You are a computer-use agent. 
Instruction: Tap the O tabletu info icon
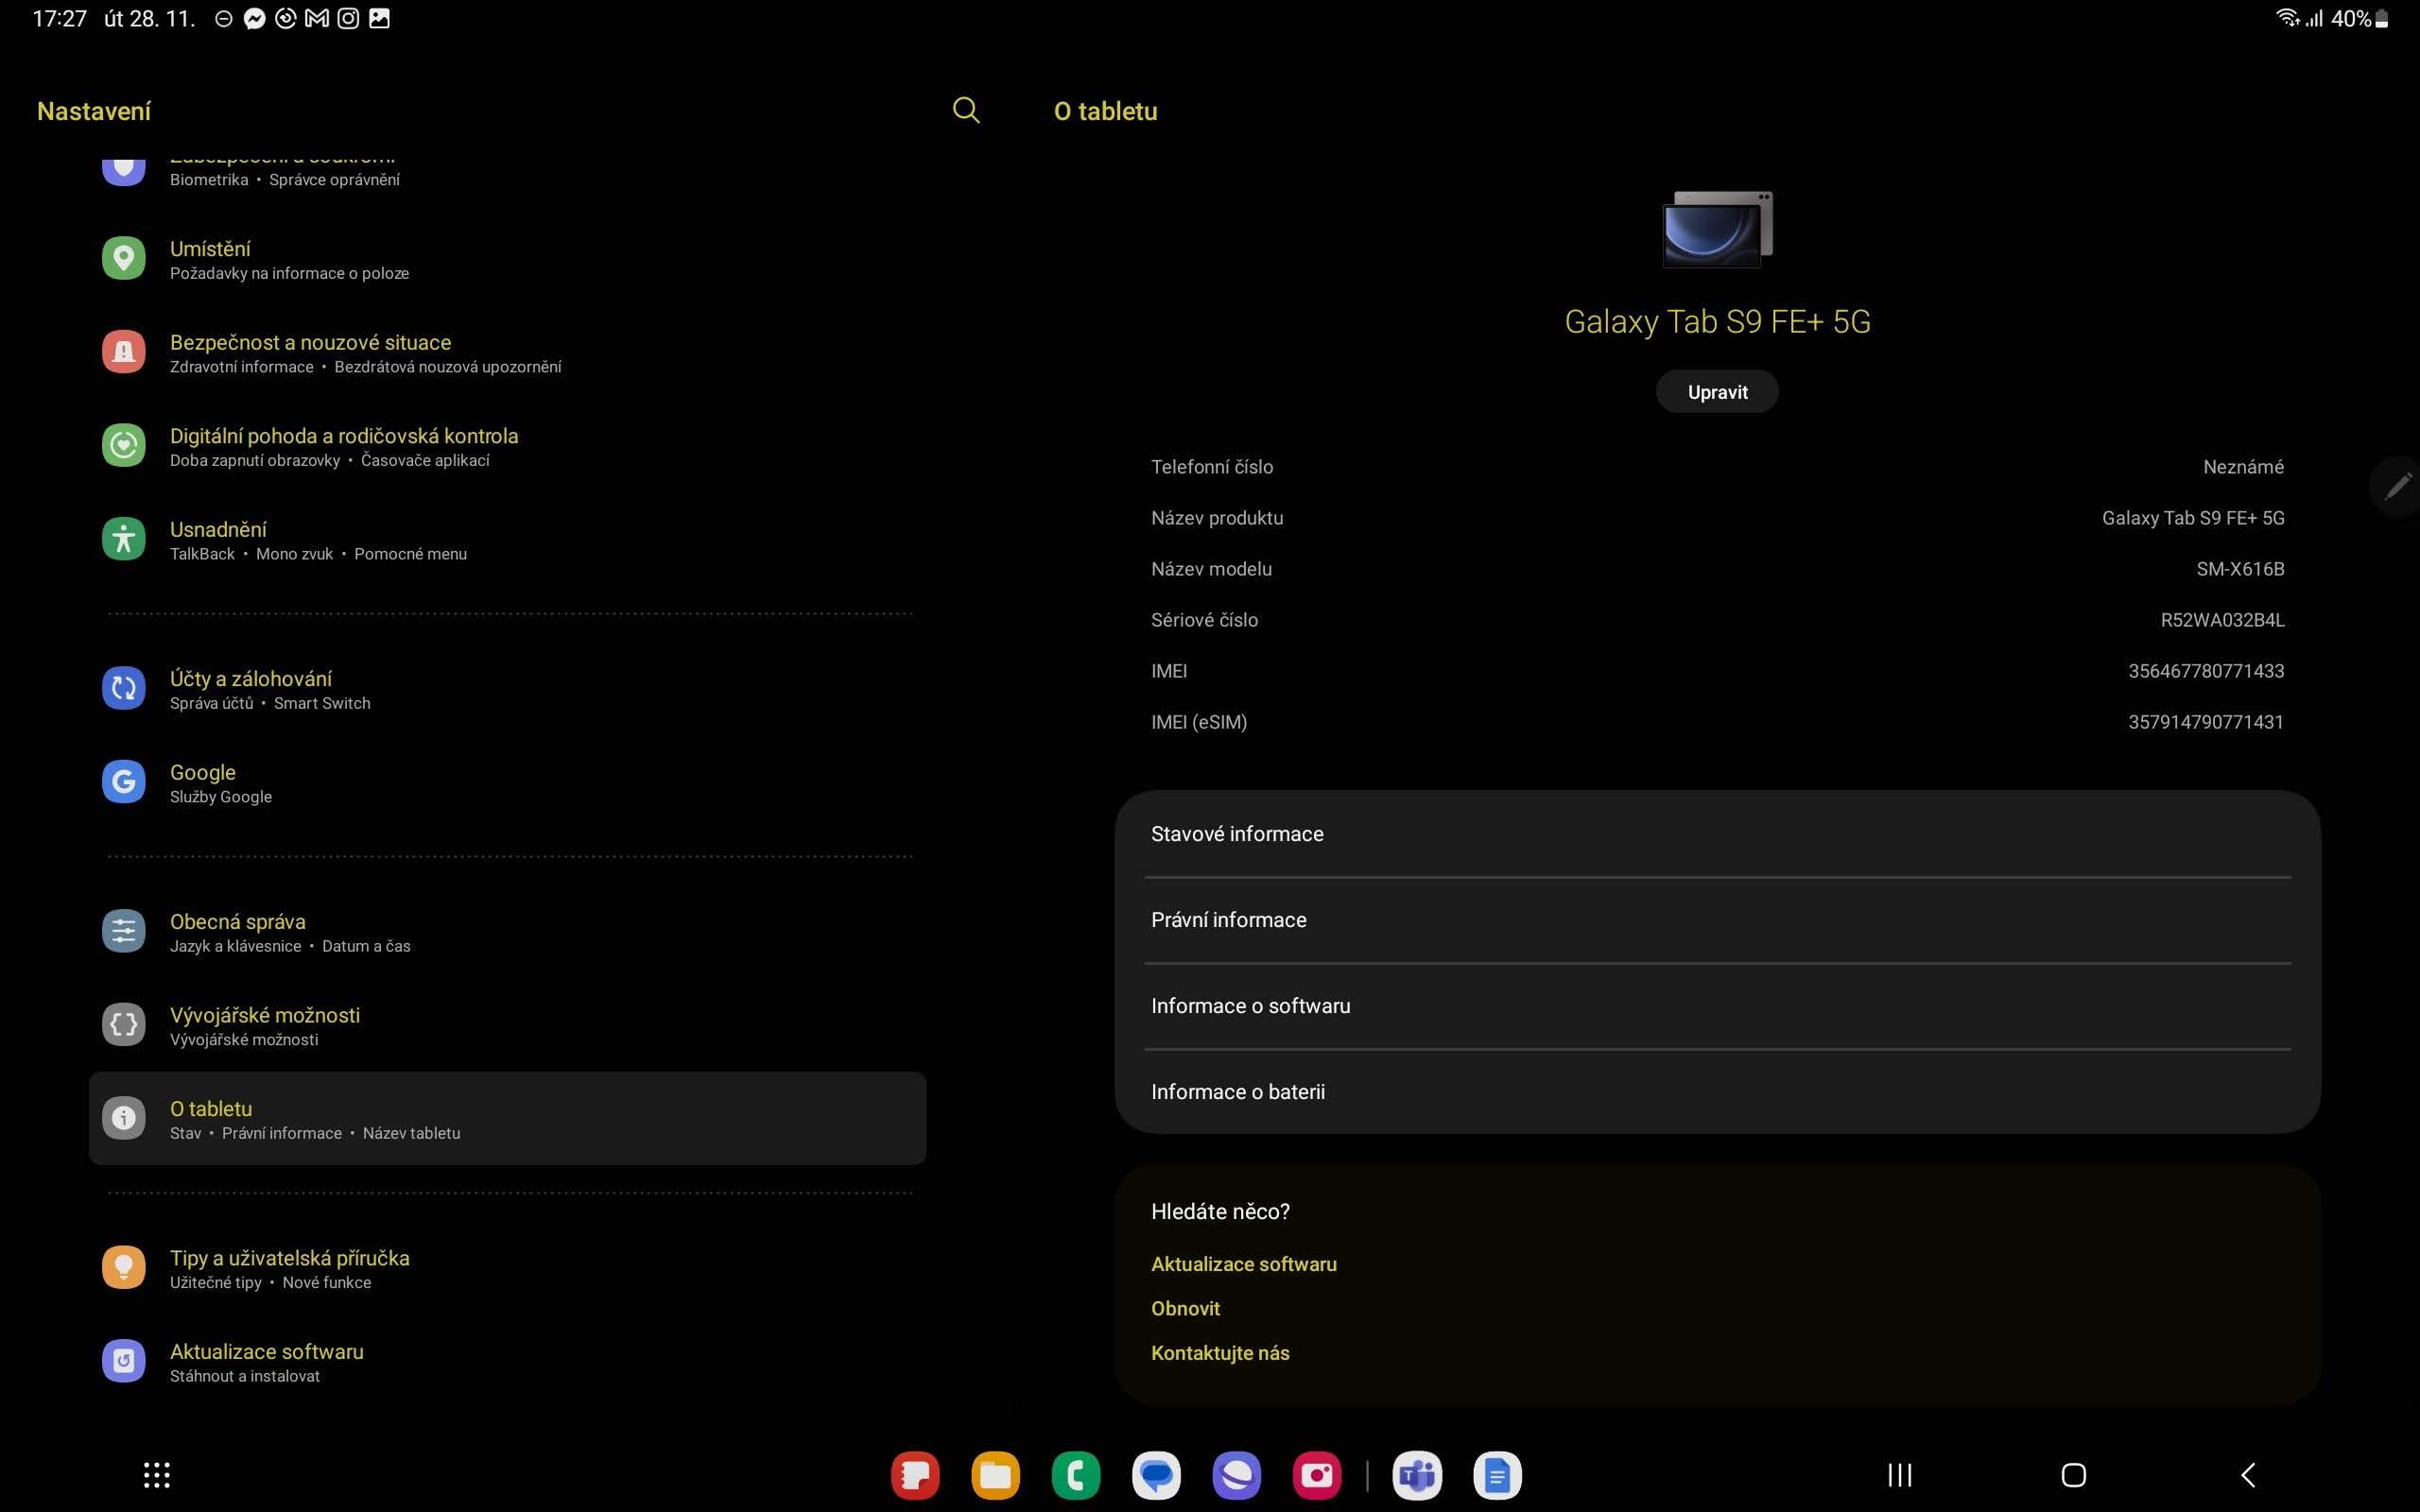(x=124, y=1118)
